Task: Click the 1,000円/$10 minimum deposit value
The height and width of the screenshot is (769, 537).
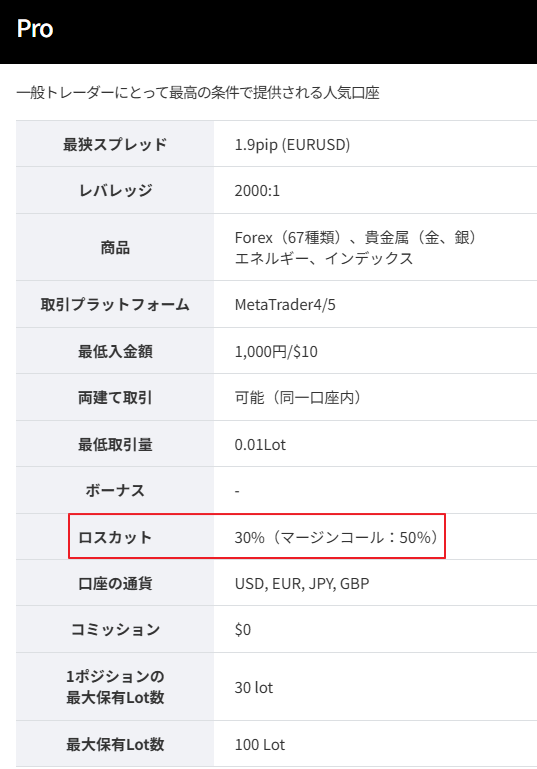Action: coord(276,352)
